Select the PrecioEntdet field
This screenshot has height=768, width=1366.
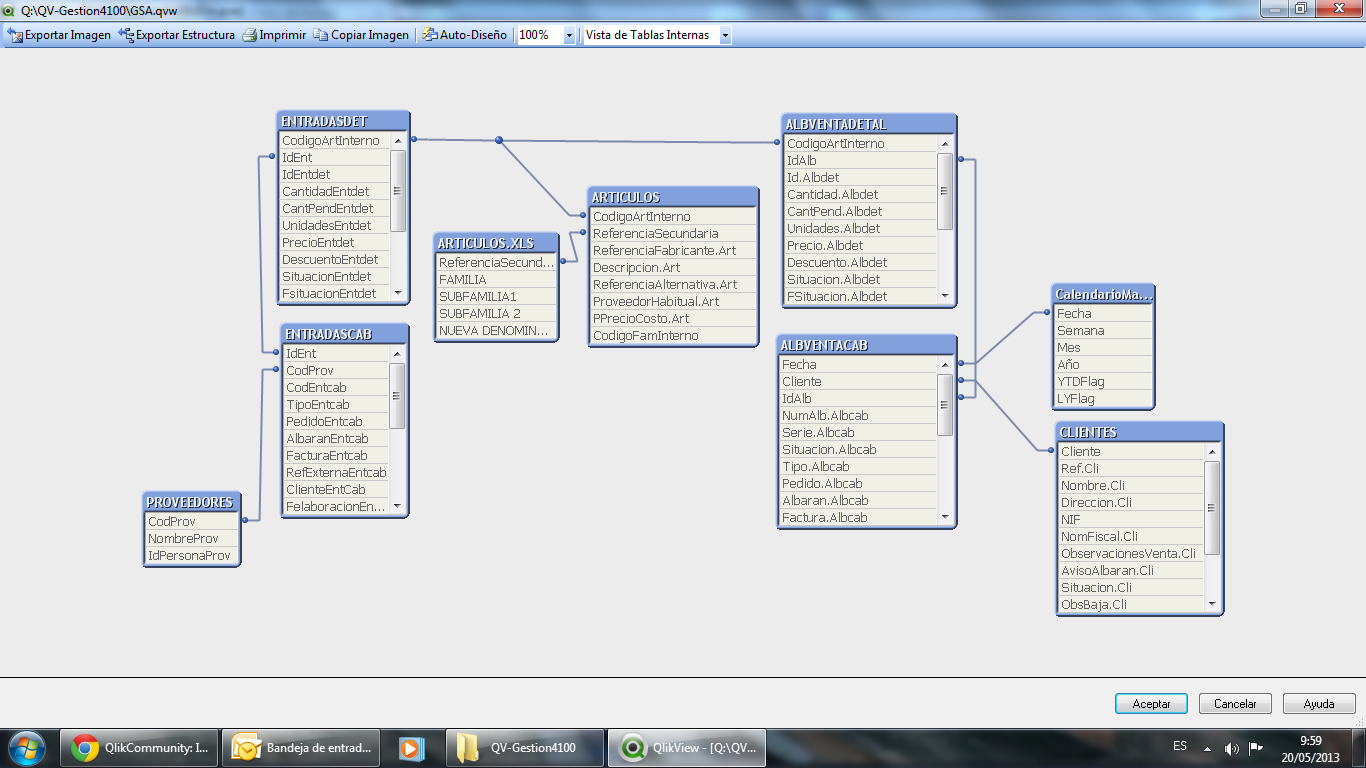point(334,243)
